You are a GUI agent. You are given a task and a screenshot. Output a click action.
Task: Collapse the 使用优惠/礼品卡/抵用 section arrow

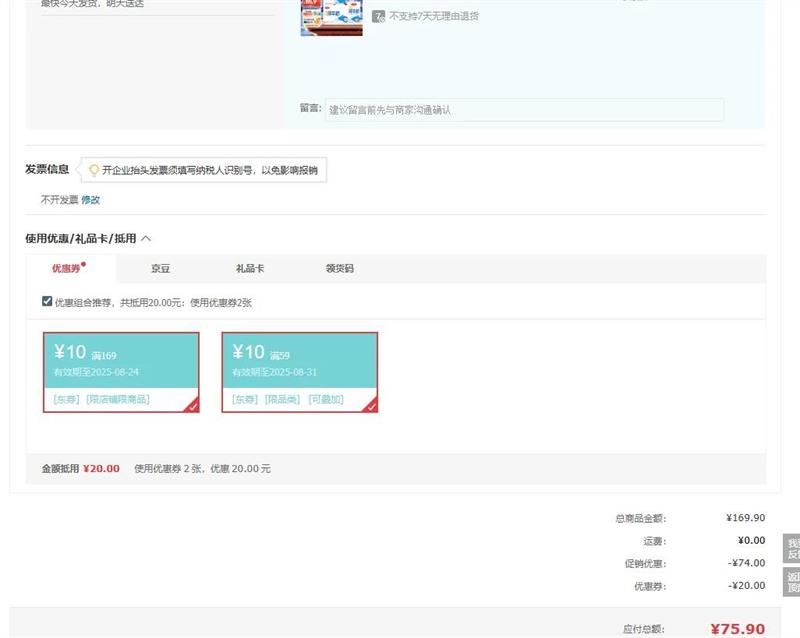(x=146, y=239)
